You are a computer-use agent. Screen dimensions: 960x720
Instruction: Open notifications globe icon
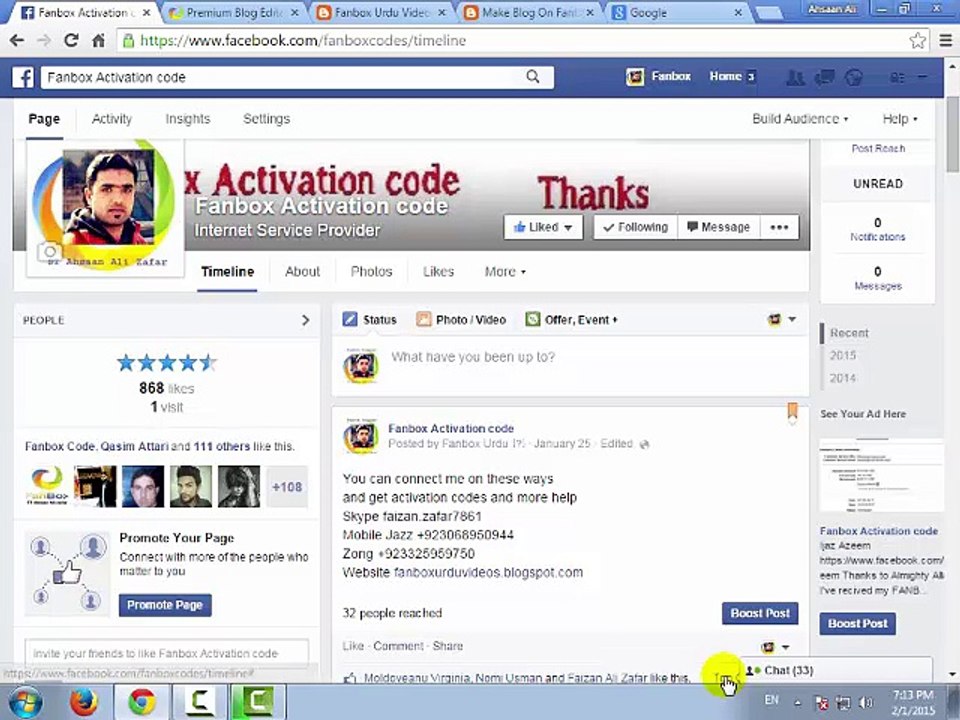(853, 77)
